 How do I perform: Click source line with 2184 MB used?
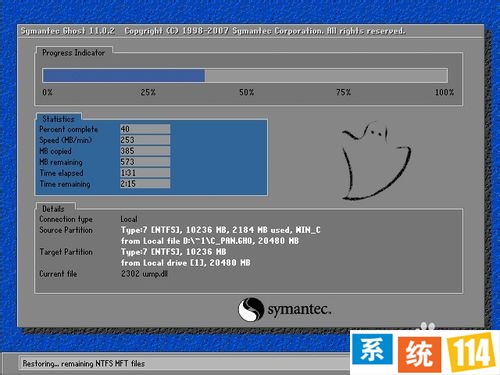(220, 230)
